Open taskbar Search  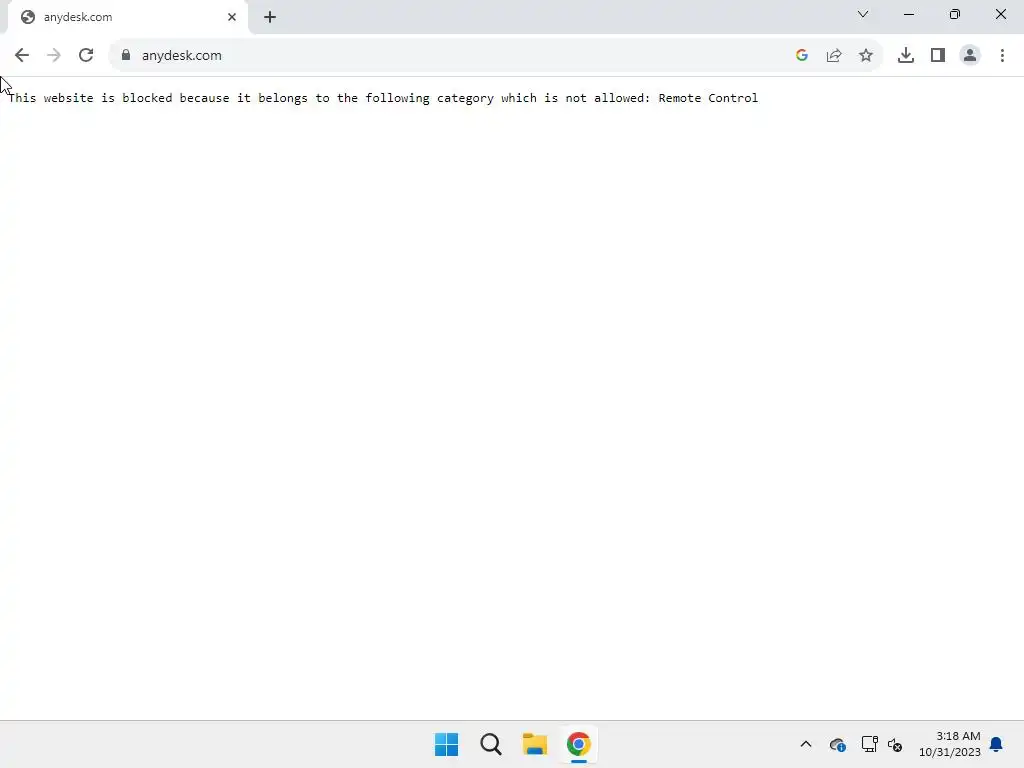(491, 744)
